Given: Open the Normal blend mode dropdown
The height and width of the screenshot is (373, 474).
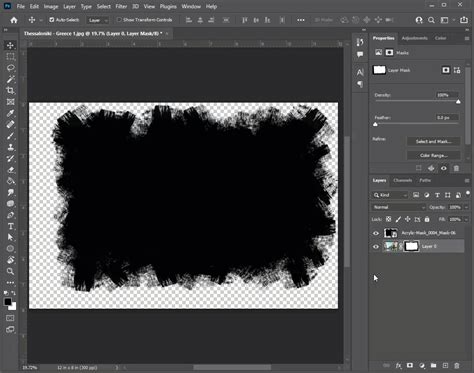Looking at the screenshot, I should pos(399,207).
